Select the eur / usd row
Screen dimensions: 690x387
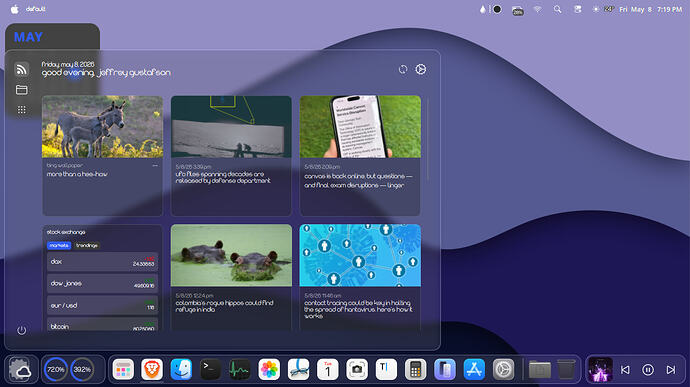(102, 305)
